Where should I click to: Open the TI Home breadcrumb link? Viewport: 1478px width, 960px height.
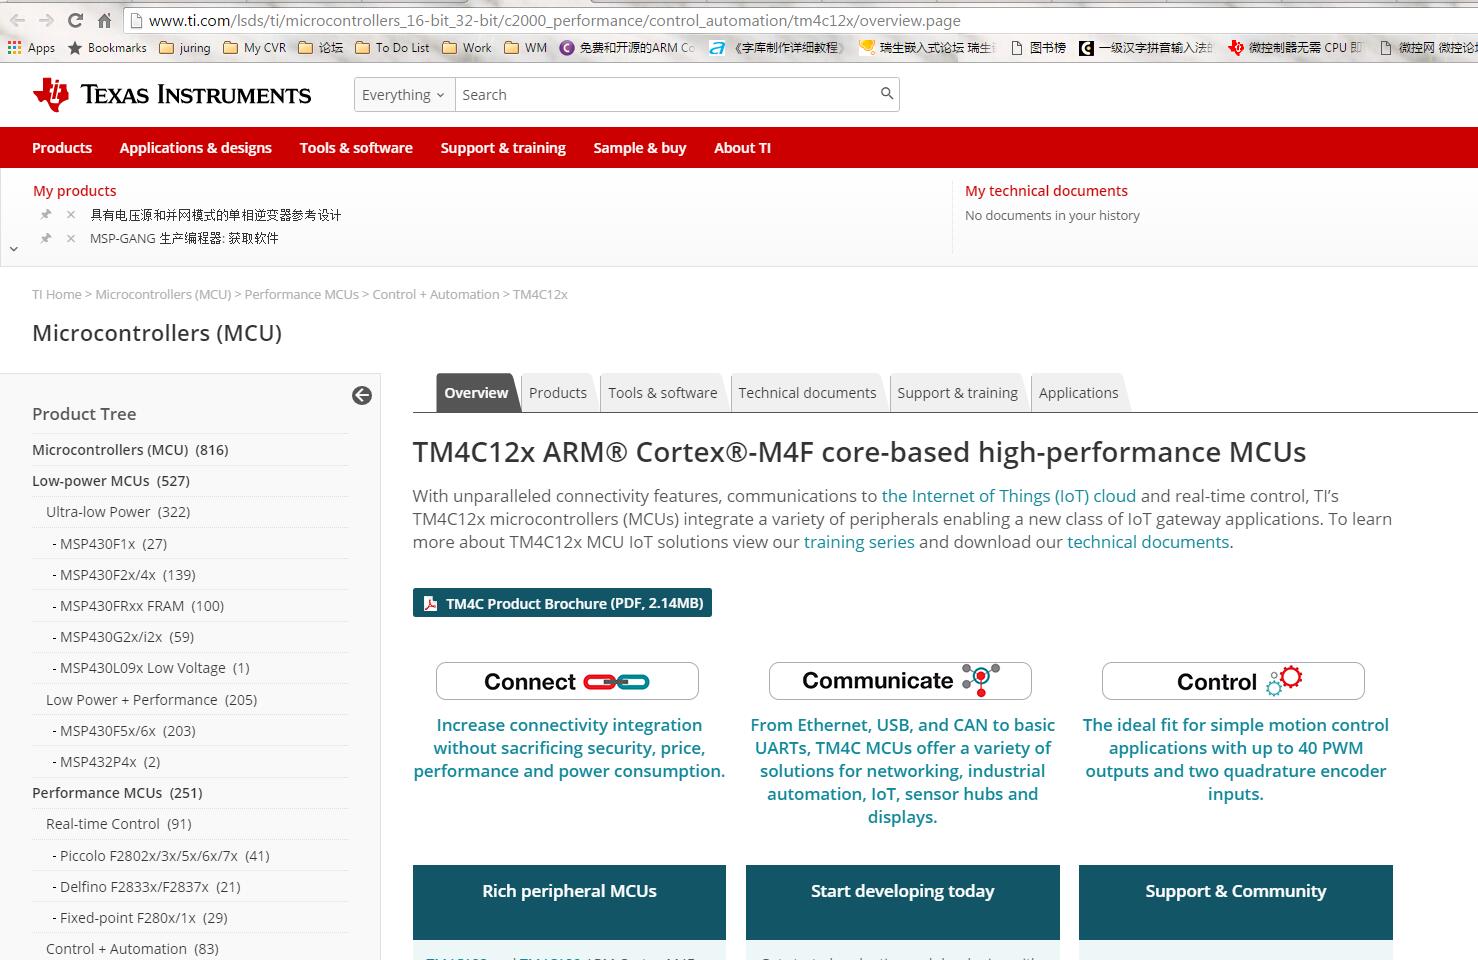click(x=57, y=295)
